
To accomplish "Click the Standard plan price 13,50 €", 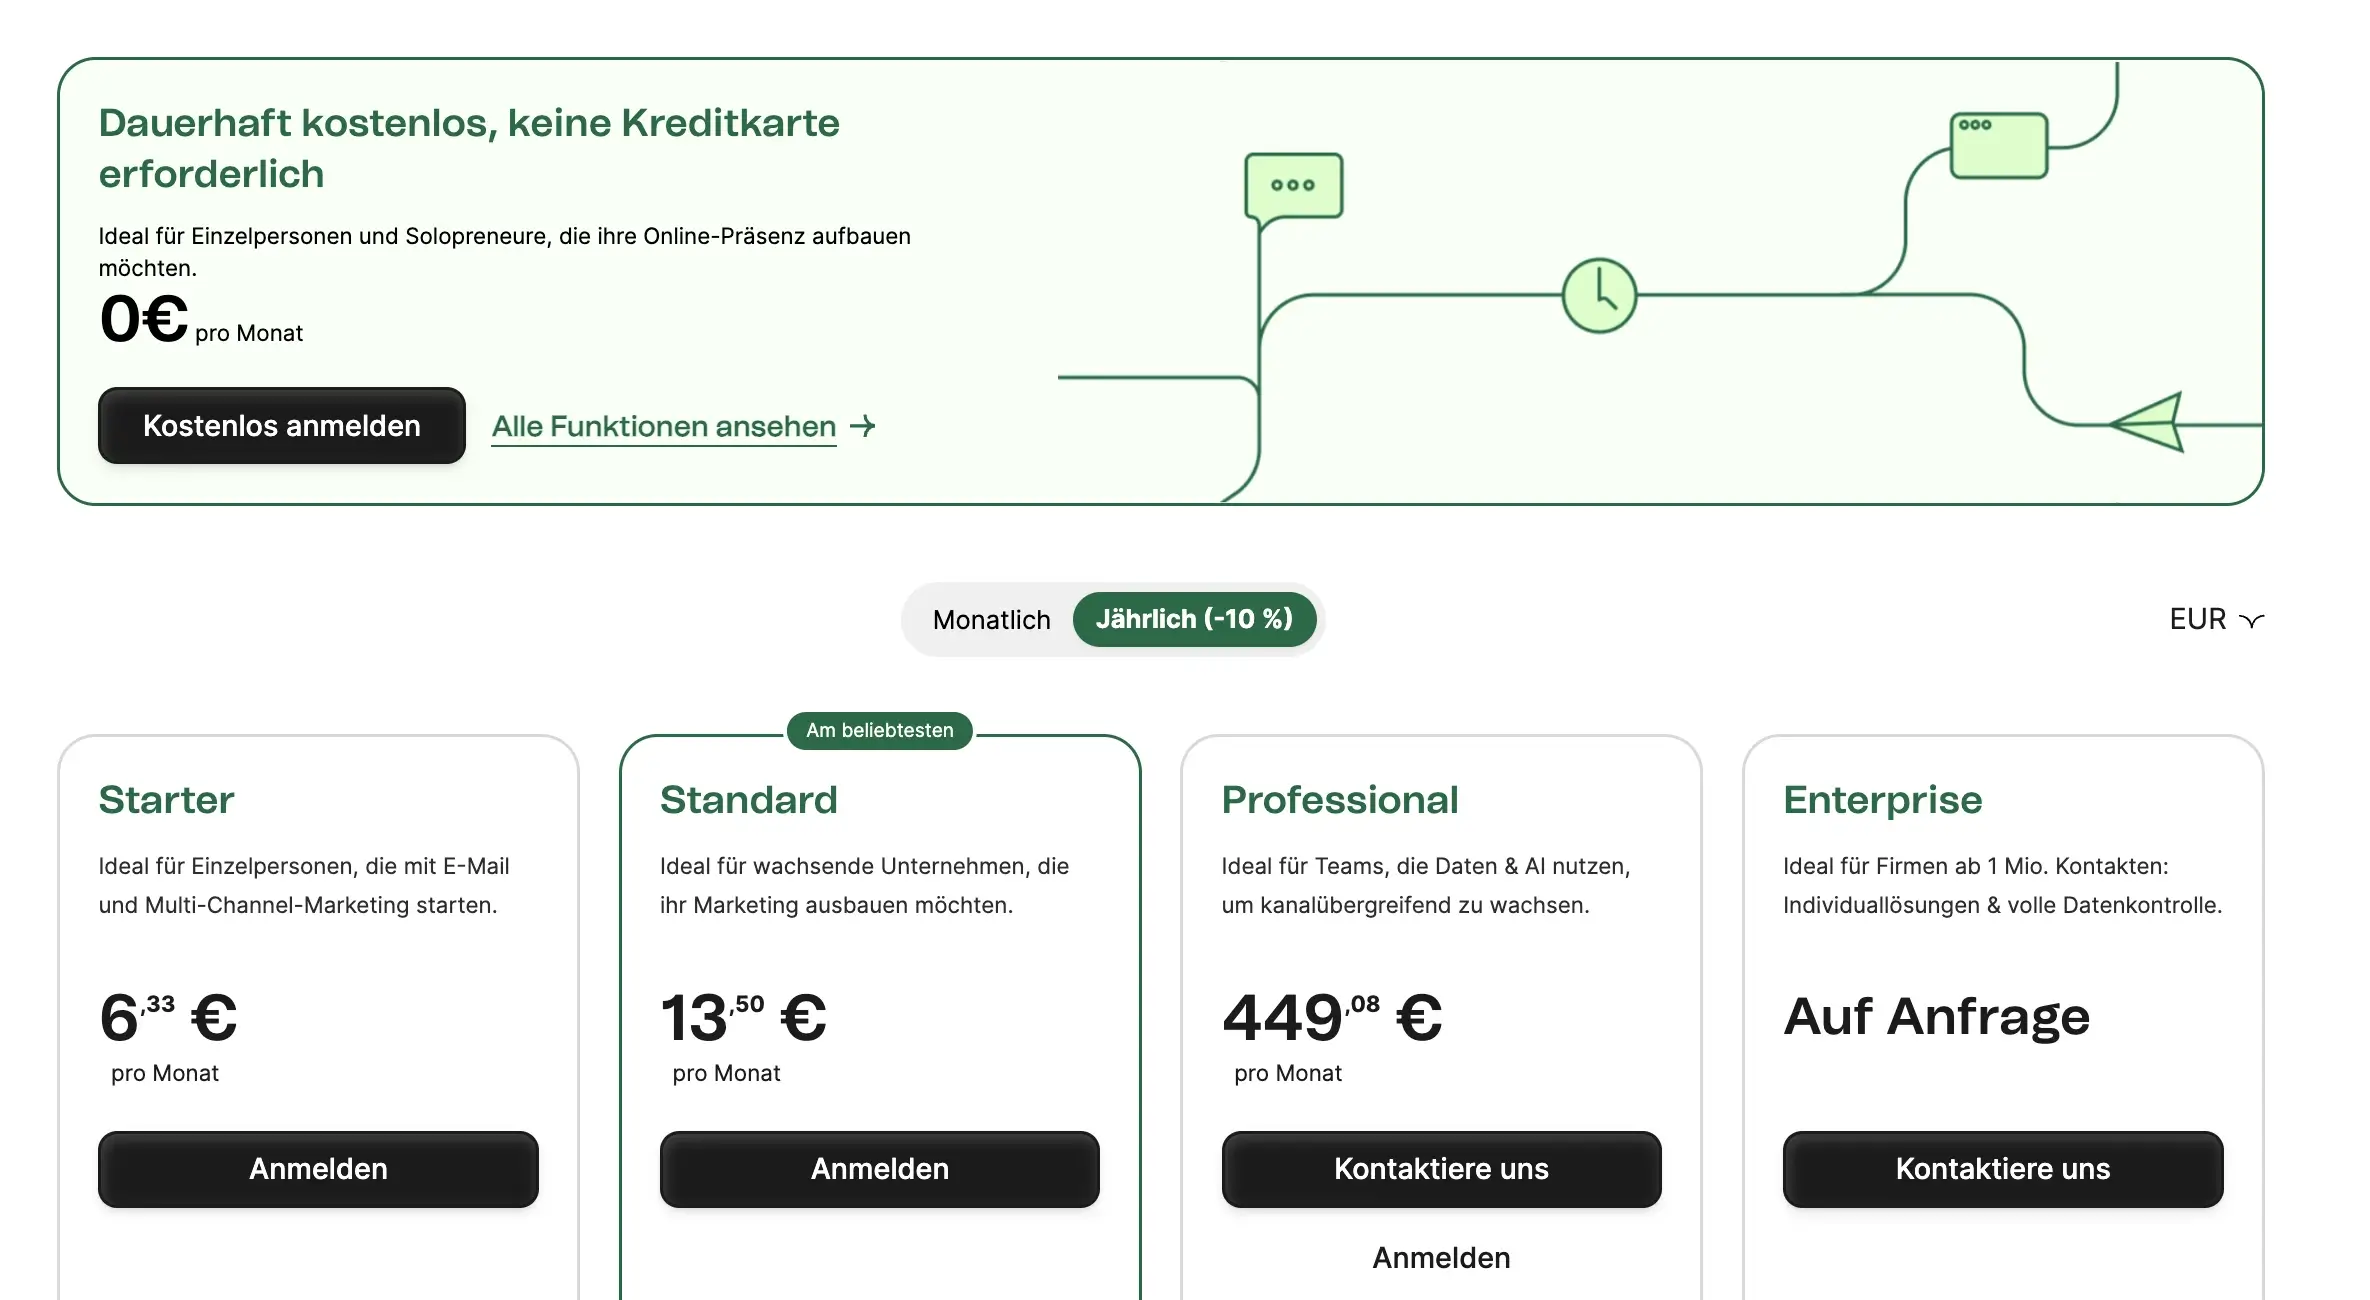I will pos(743,1018).
